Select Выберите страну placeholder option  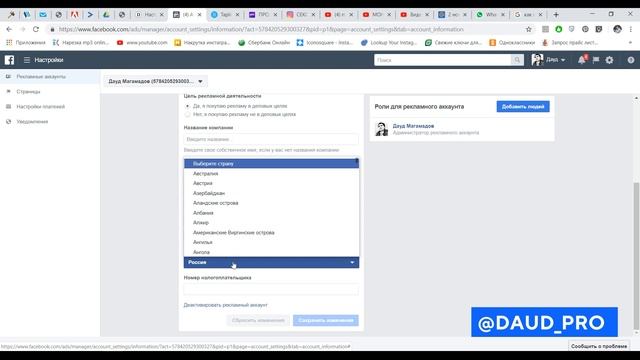[x=270, y=163]
